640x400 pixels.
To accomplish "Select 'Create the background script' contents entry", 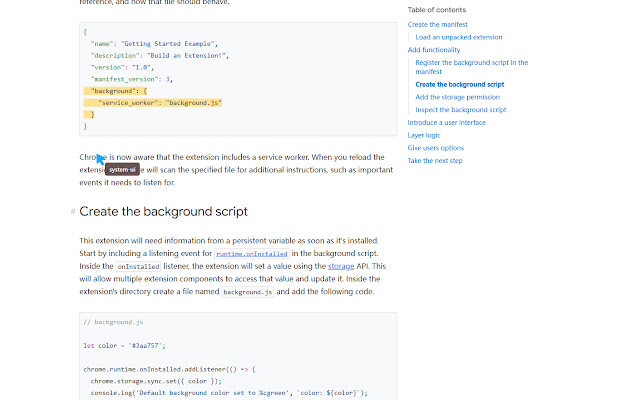I will click(460, 84).
